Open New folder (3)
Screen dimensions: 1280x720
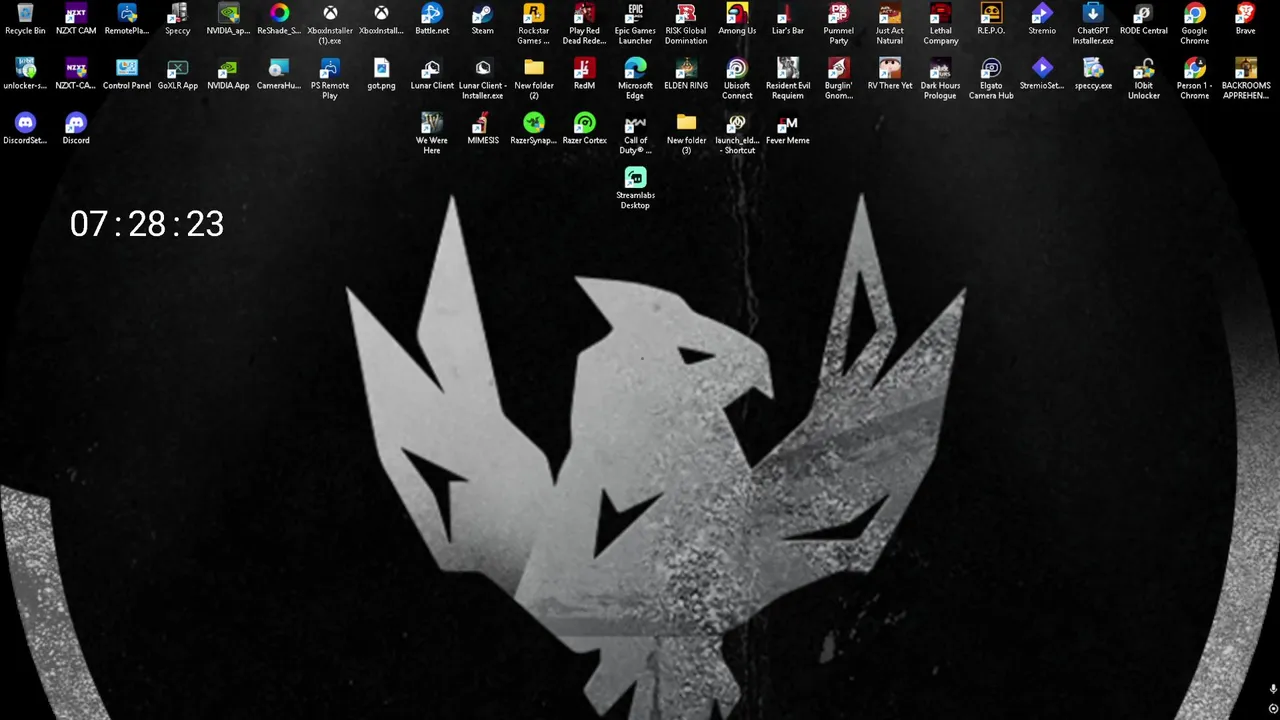coord(686,134)
